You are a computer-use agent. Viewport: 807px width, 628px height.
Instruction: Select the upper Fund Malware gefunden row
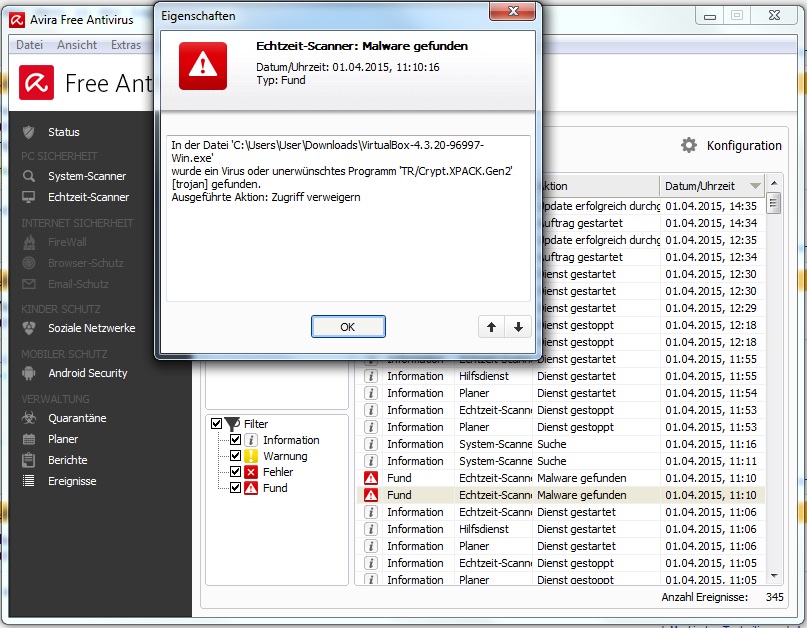pos(559,478)
